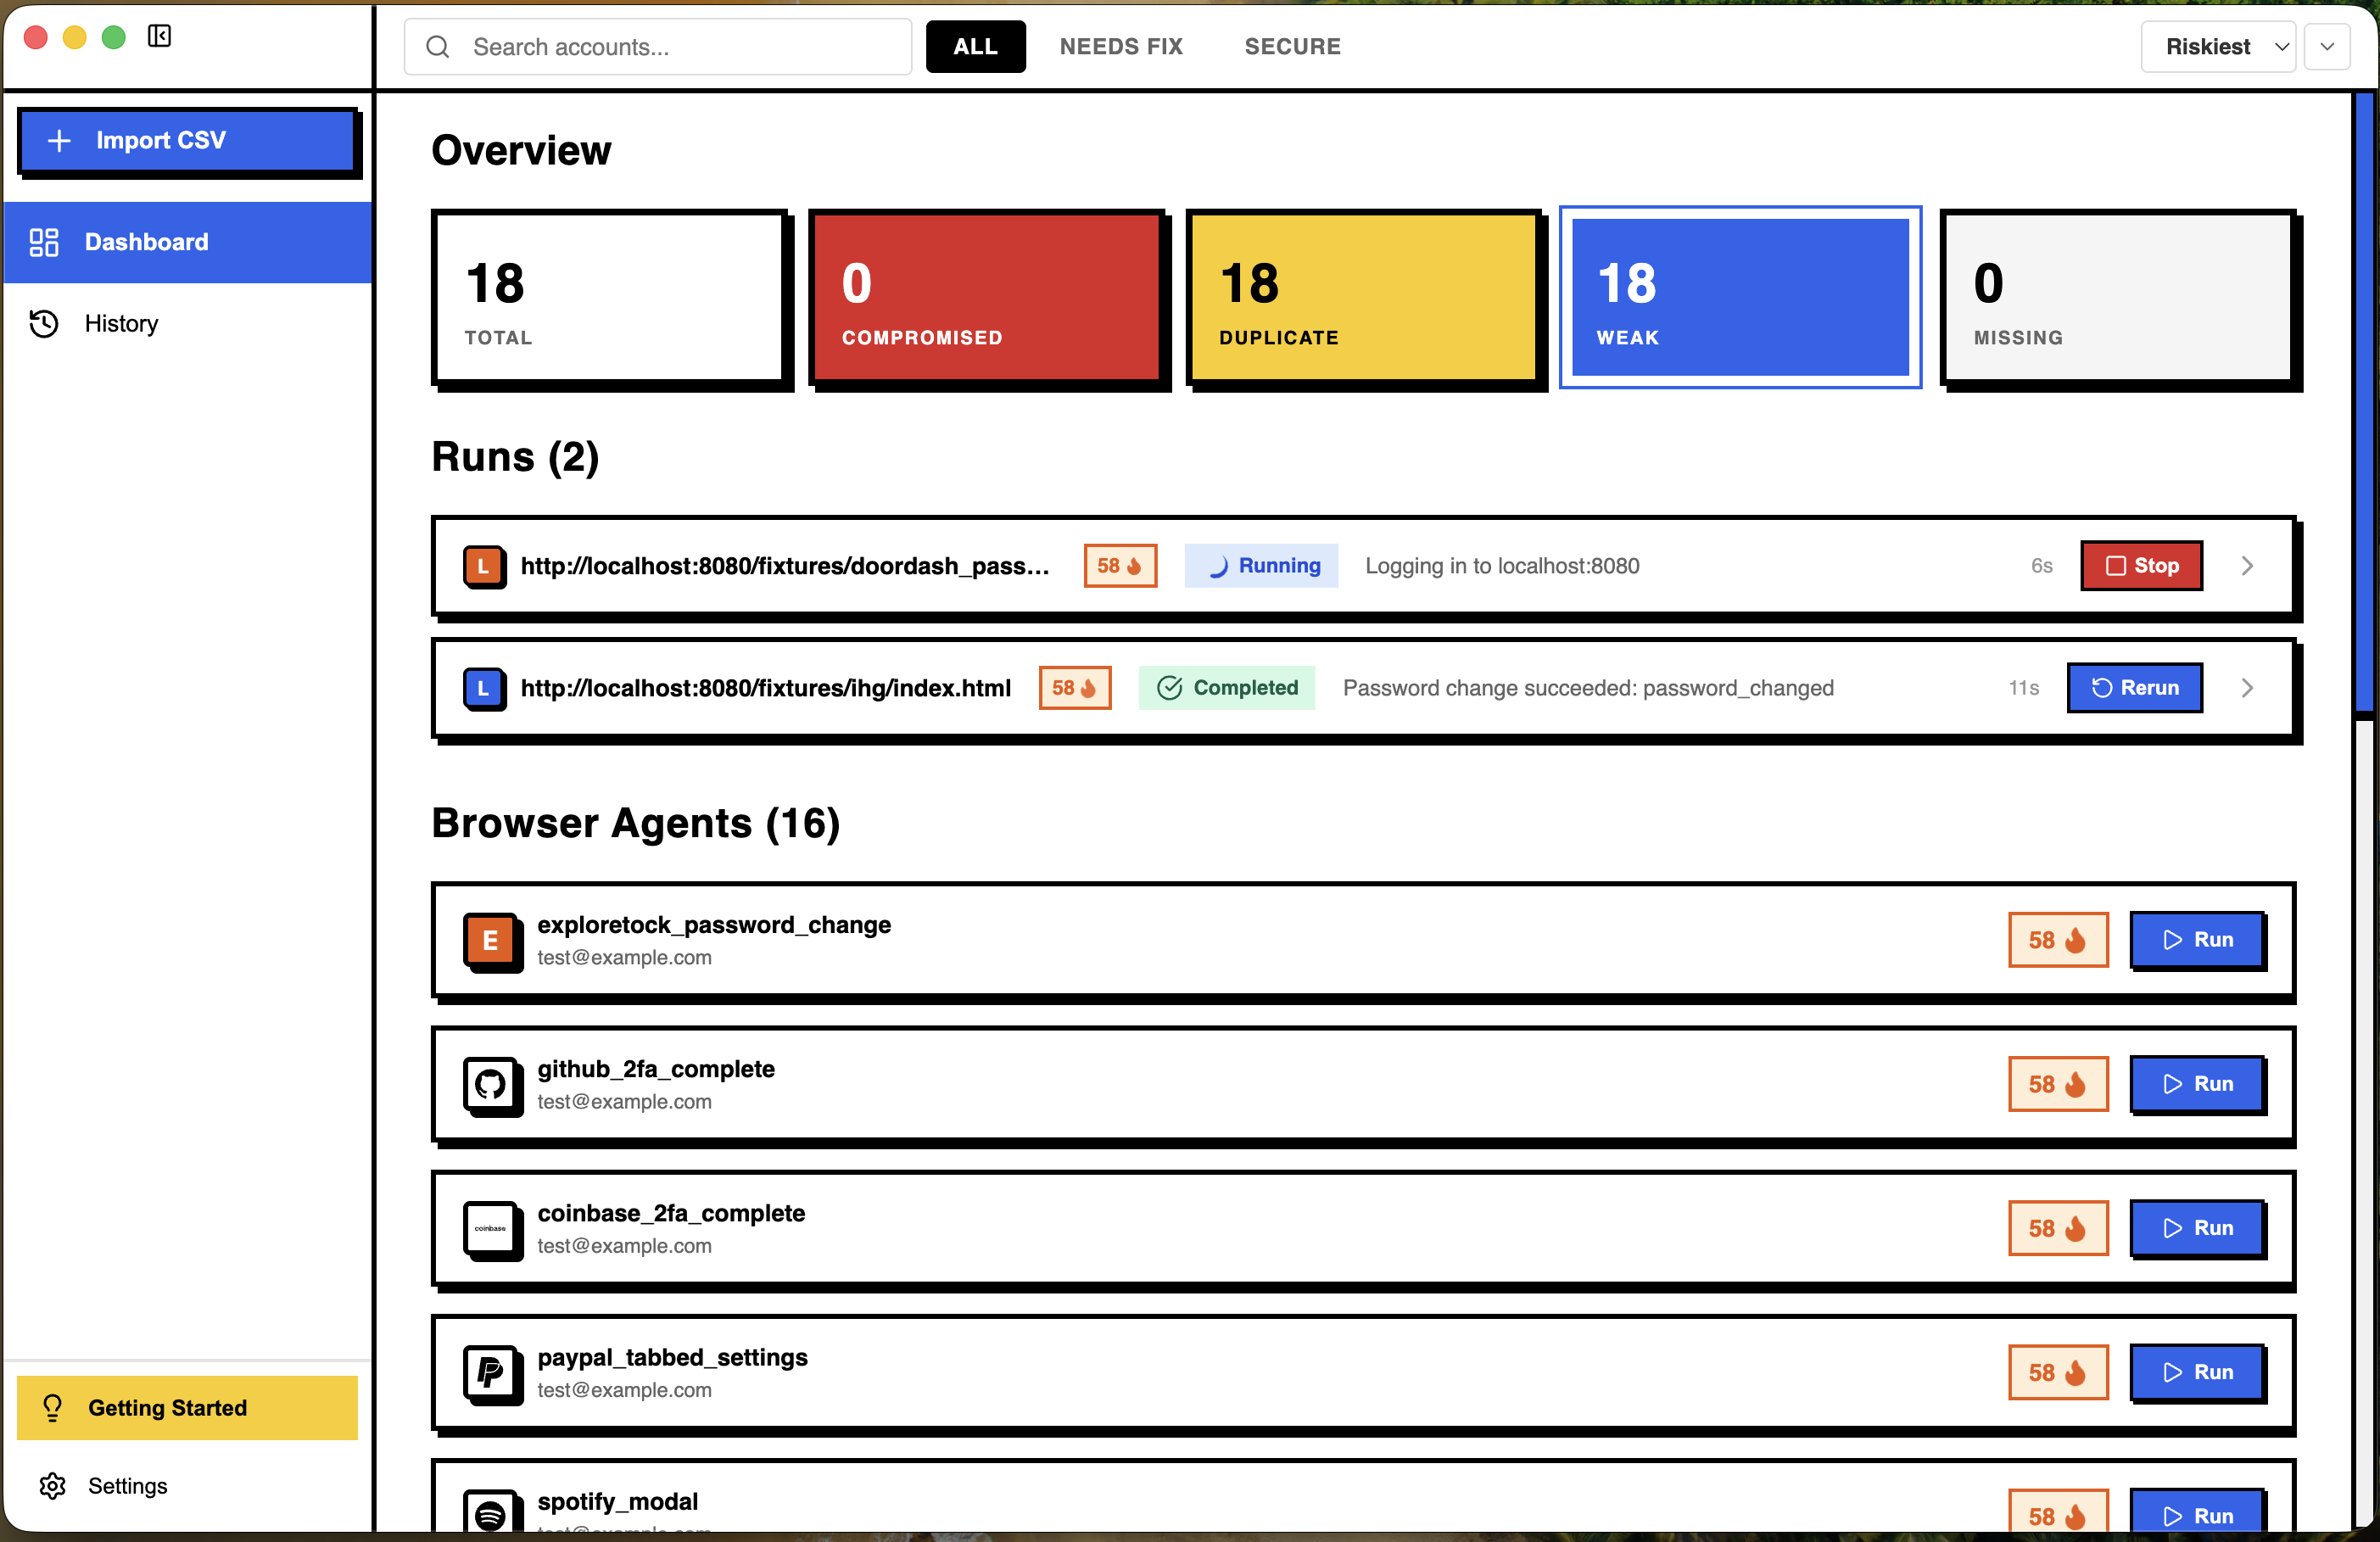Select the Dashboard grid icon in sidebar
Image resolution: width=2380 pixels, height=1542 pixels.
[x=44, y=242]
